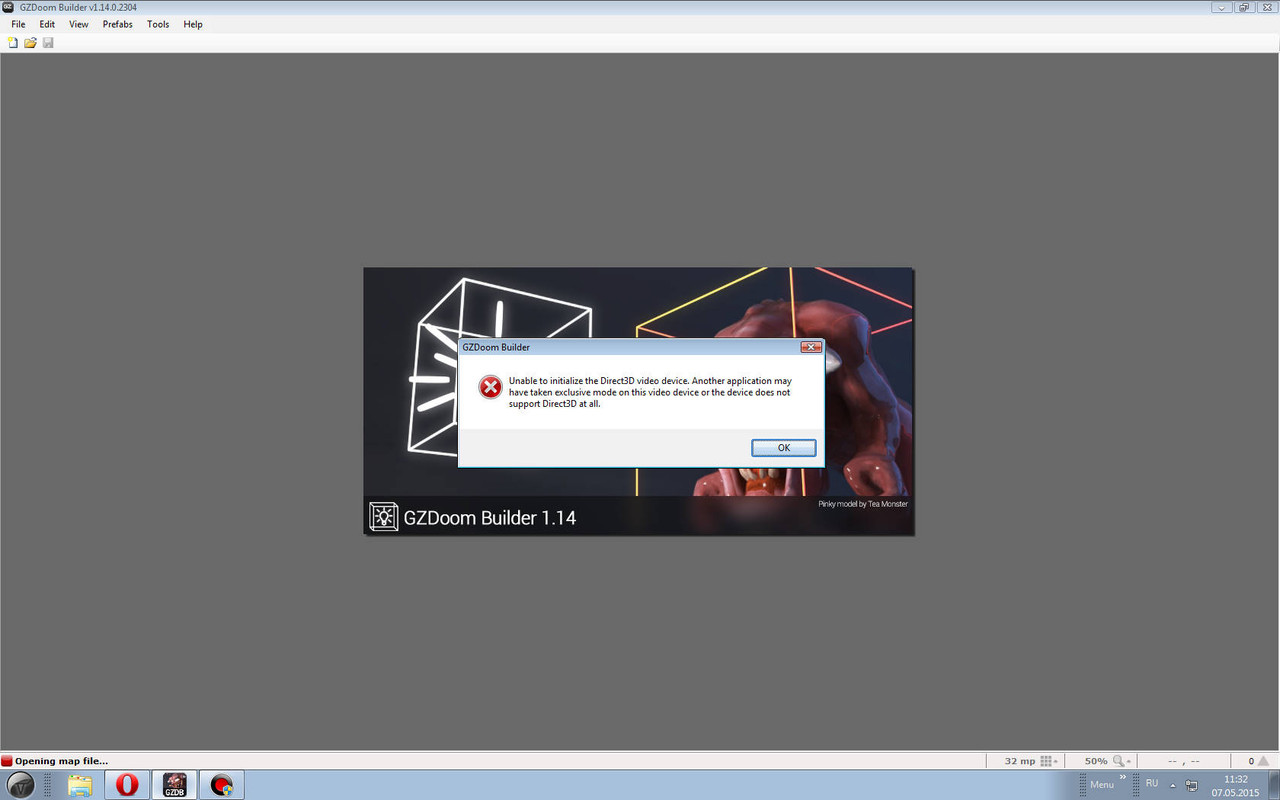Open Opera browser from the taskbar
The height and width of the screenshot is (800, 1280).
pos(126,785)
